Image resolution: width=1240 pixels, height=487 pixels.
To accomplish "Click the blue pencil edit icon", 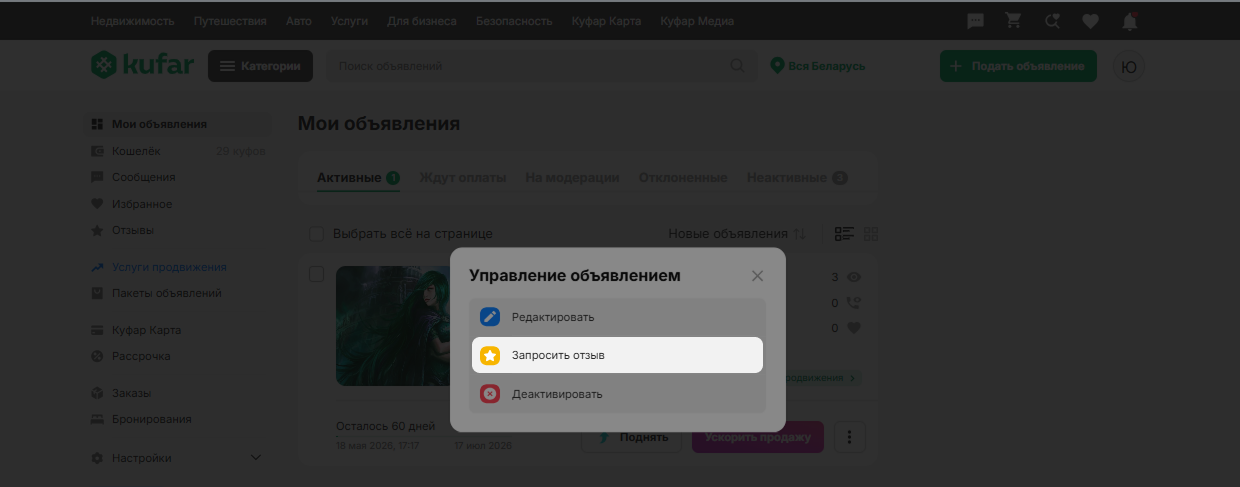I will click(489, 317).
